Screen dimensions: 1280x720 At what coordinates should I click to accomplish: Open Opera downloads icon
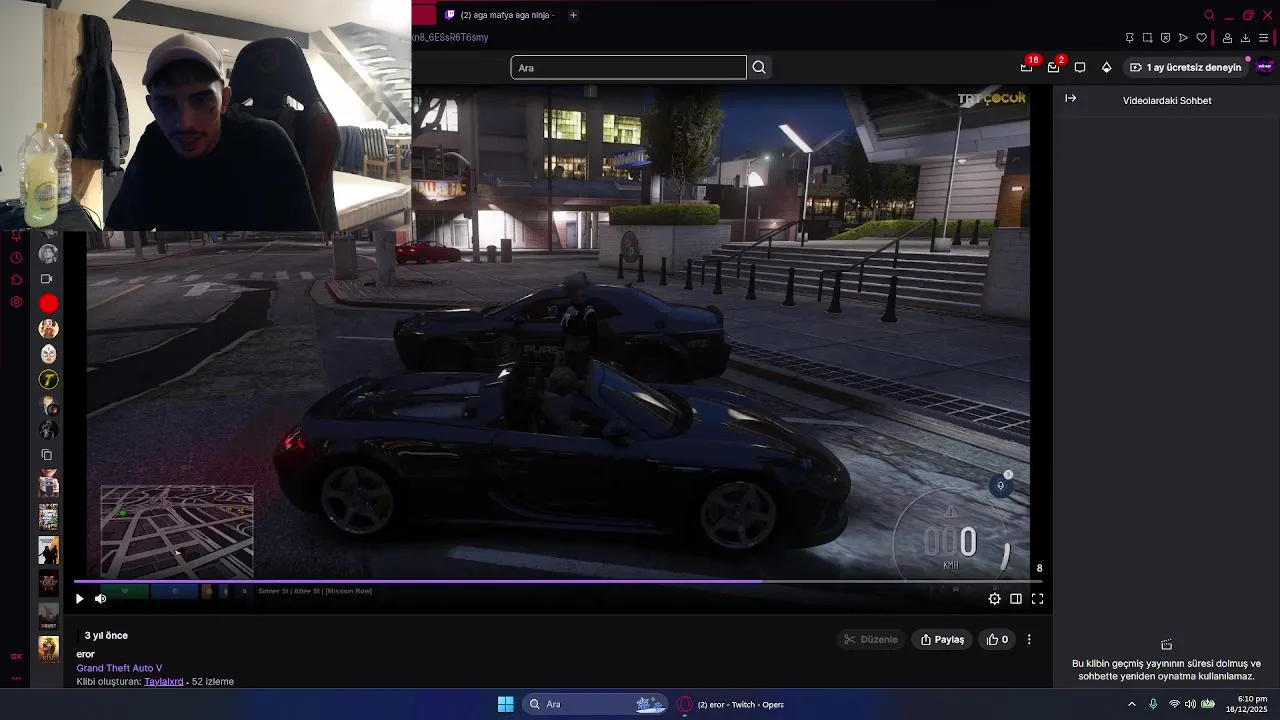pos(1246,38)
